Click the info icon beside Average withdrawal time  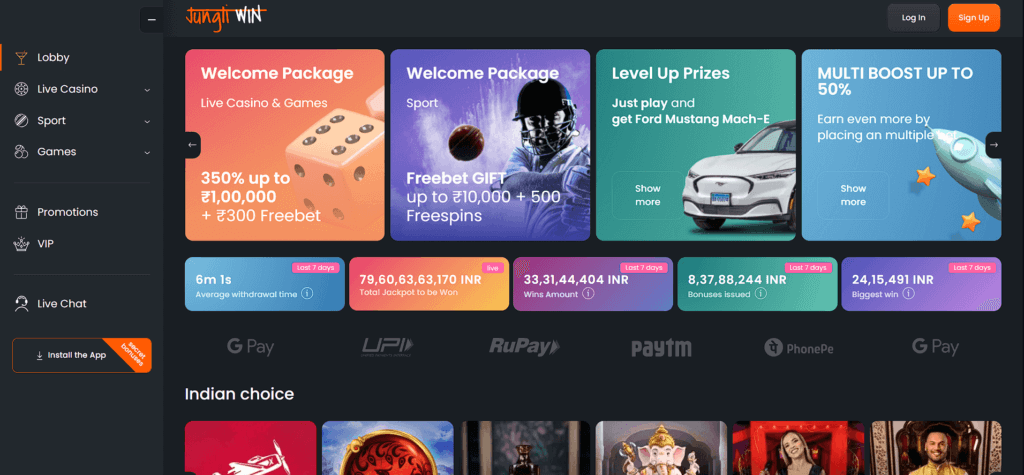point(307,293)
